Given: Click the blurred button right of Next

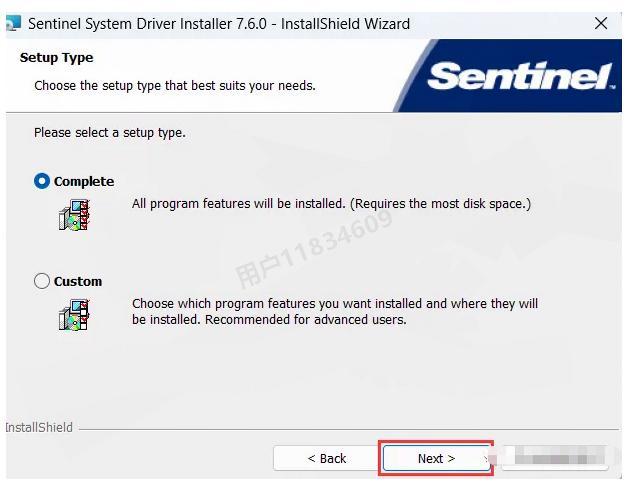Looking at the screenshot, I should [555, 457].
